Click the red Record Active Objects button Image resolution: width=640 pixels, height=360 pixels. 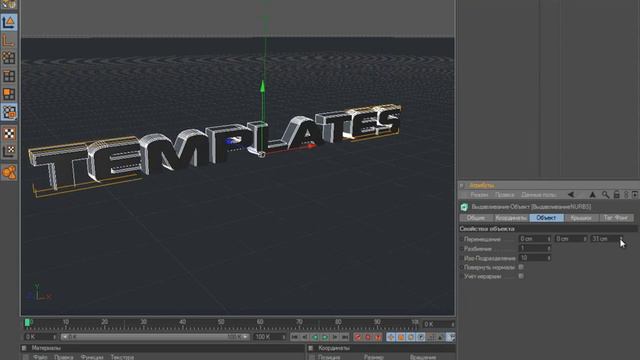click(x=358, y=337)
